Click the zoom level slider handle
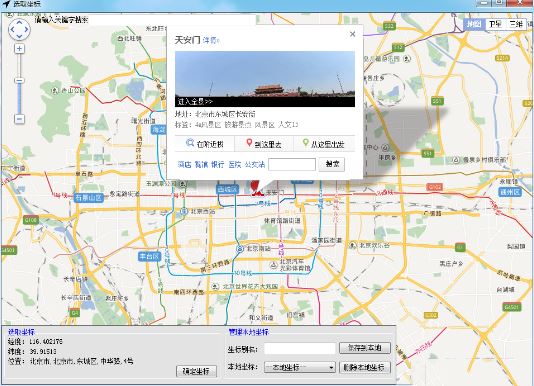 click(x=19, y=80)
